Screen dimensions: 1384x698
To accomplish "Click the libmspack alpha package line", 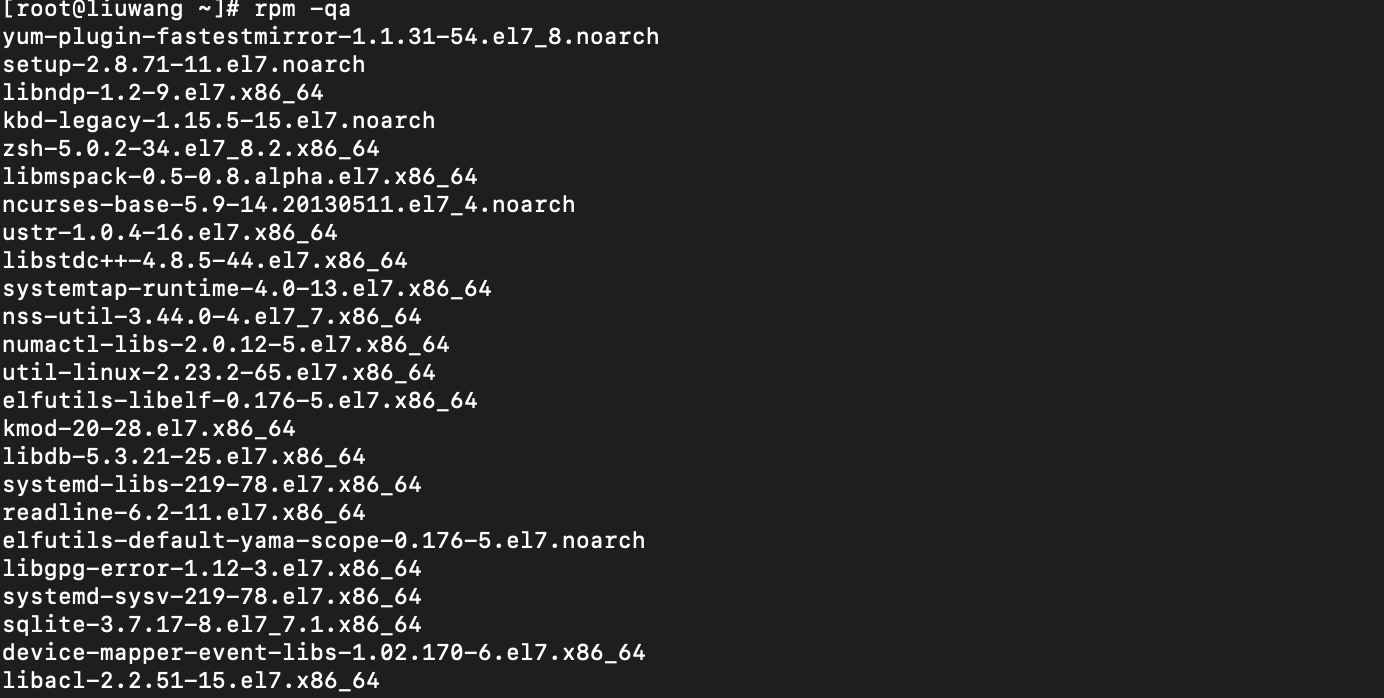I will coord(239,177).
